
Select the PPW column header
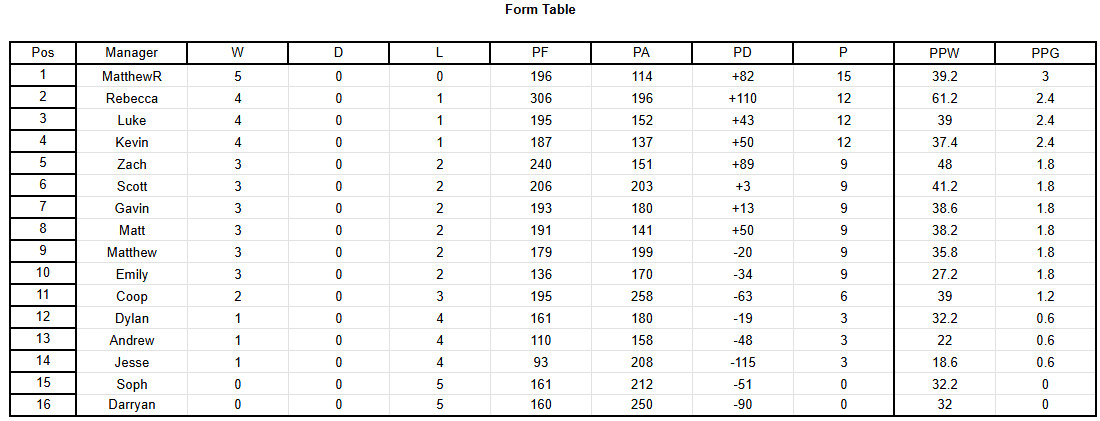[944, 53]
